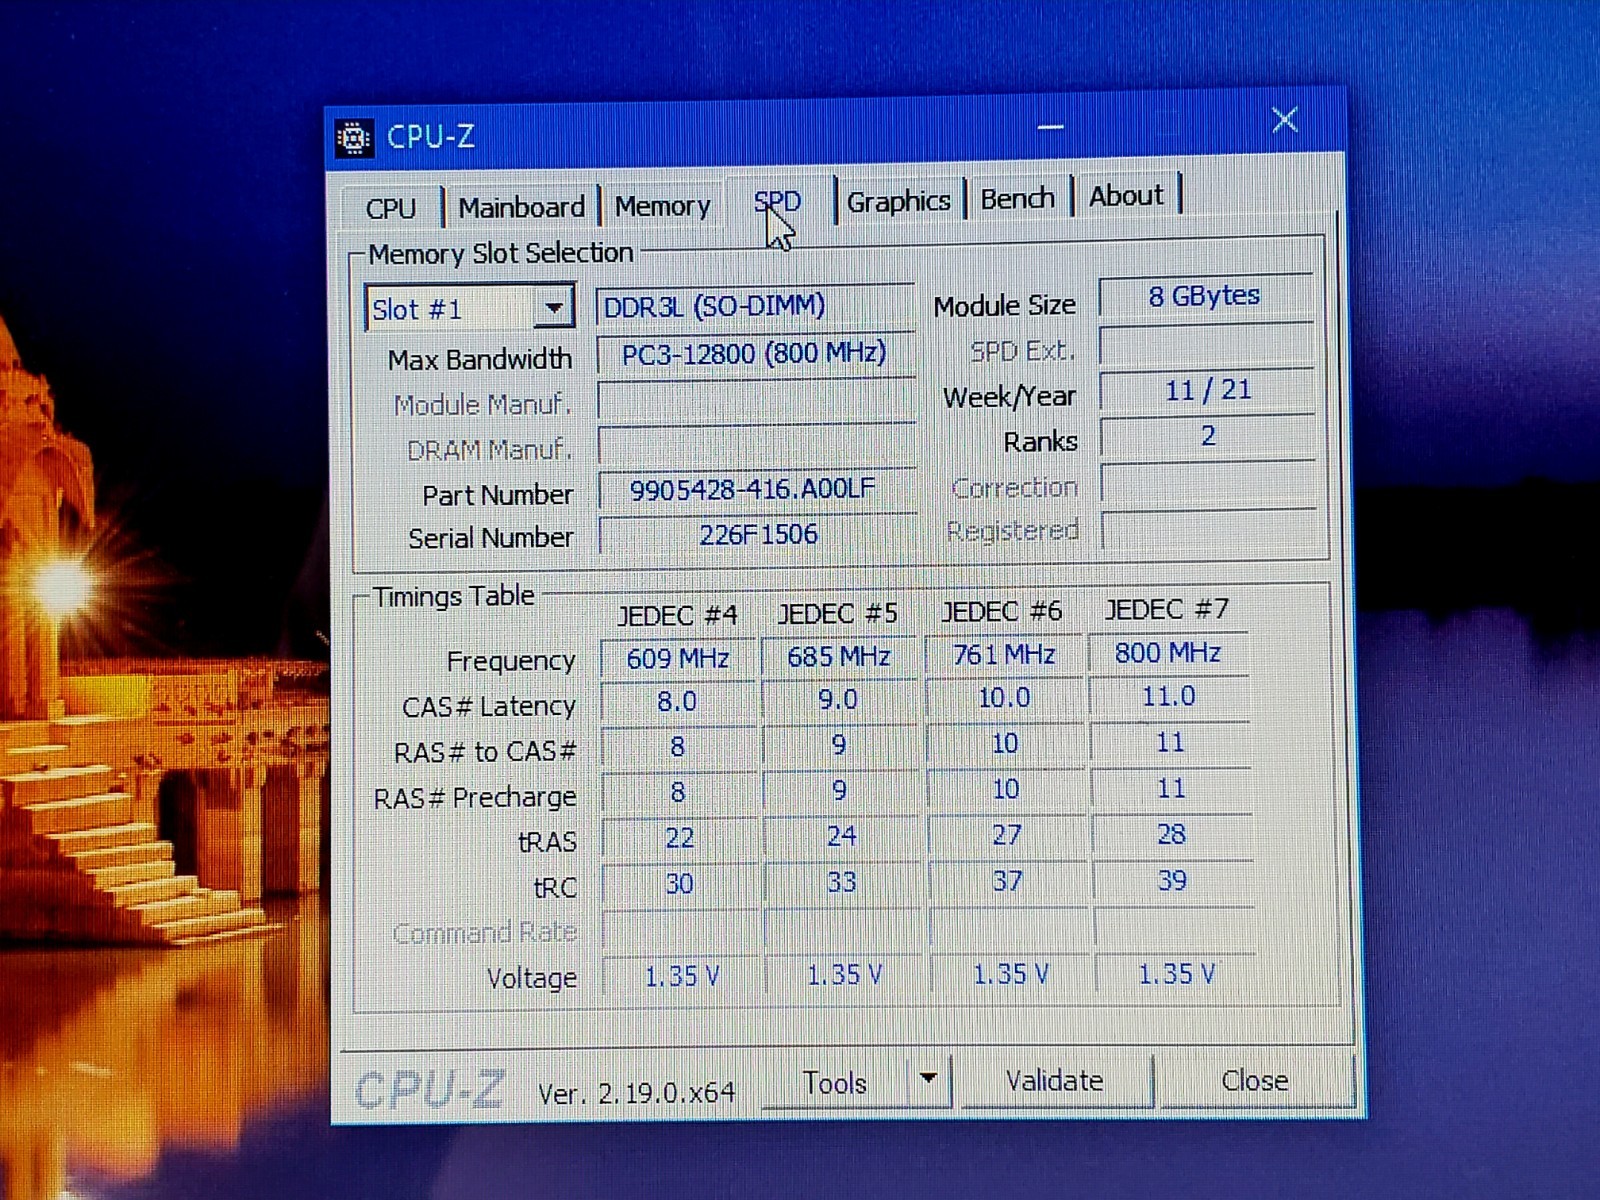Open the Bench tab

pos(1017,199)
